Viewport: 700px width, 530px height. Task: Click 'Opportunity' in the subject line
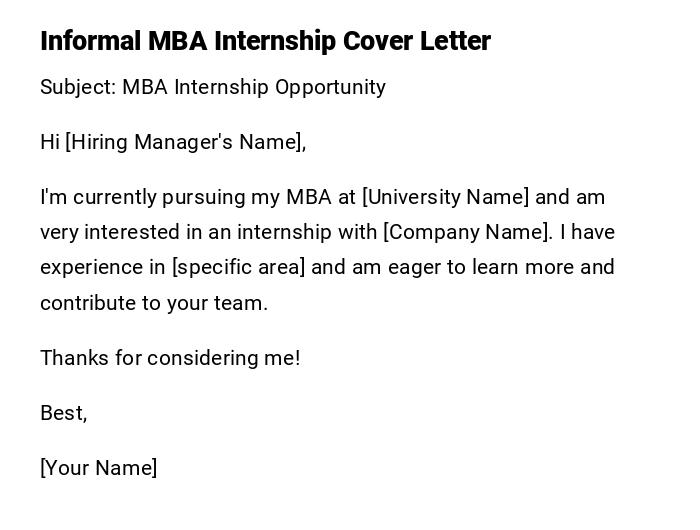pos(330,87)
